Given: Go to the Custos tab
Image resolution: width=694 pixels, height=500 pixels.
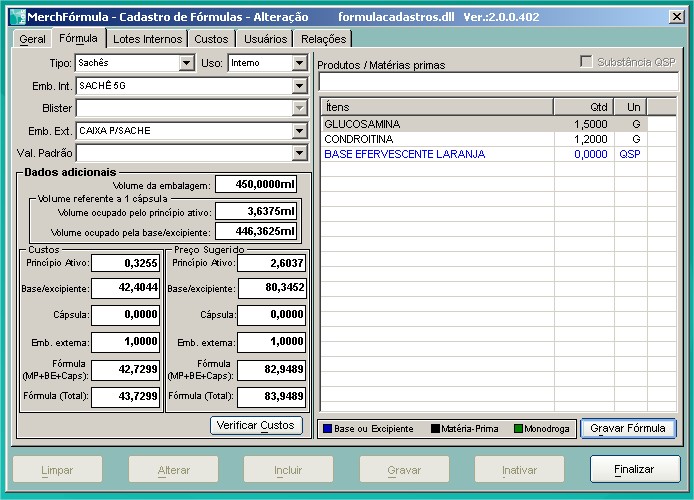Looking at the screenshot, I should pos(211,39).
